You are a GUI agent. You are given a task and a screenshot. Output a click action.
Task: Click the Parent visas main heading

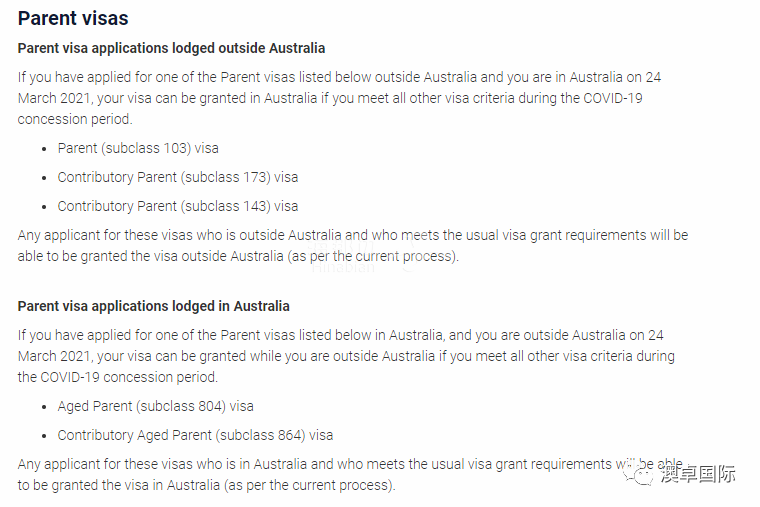pos(73,18)
